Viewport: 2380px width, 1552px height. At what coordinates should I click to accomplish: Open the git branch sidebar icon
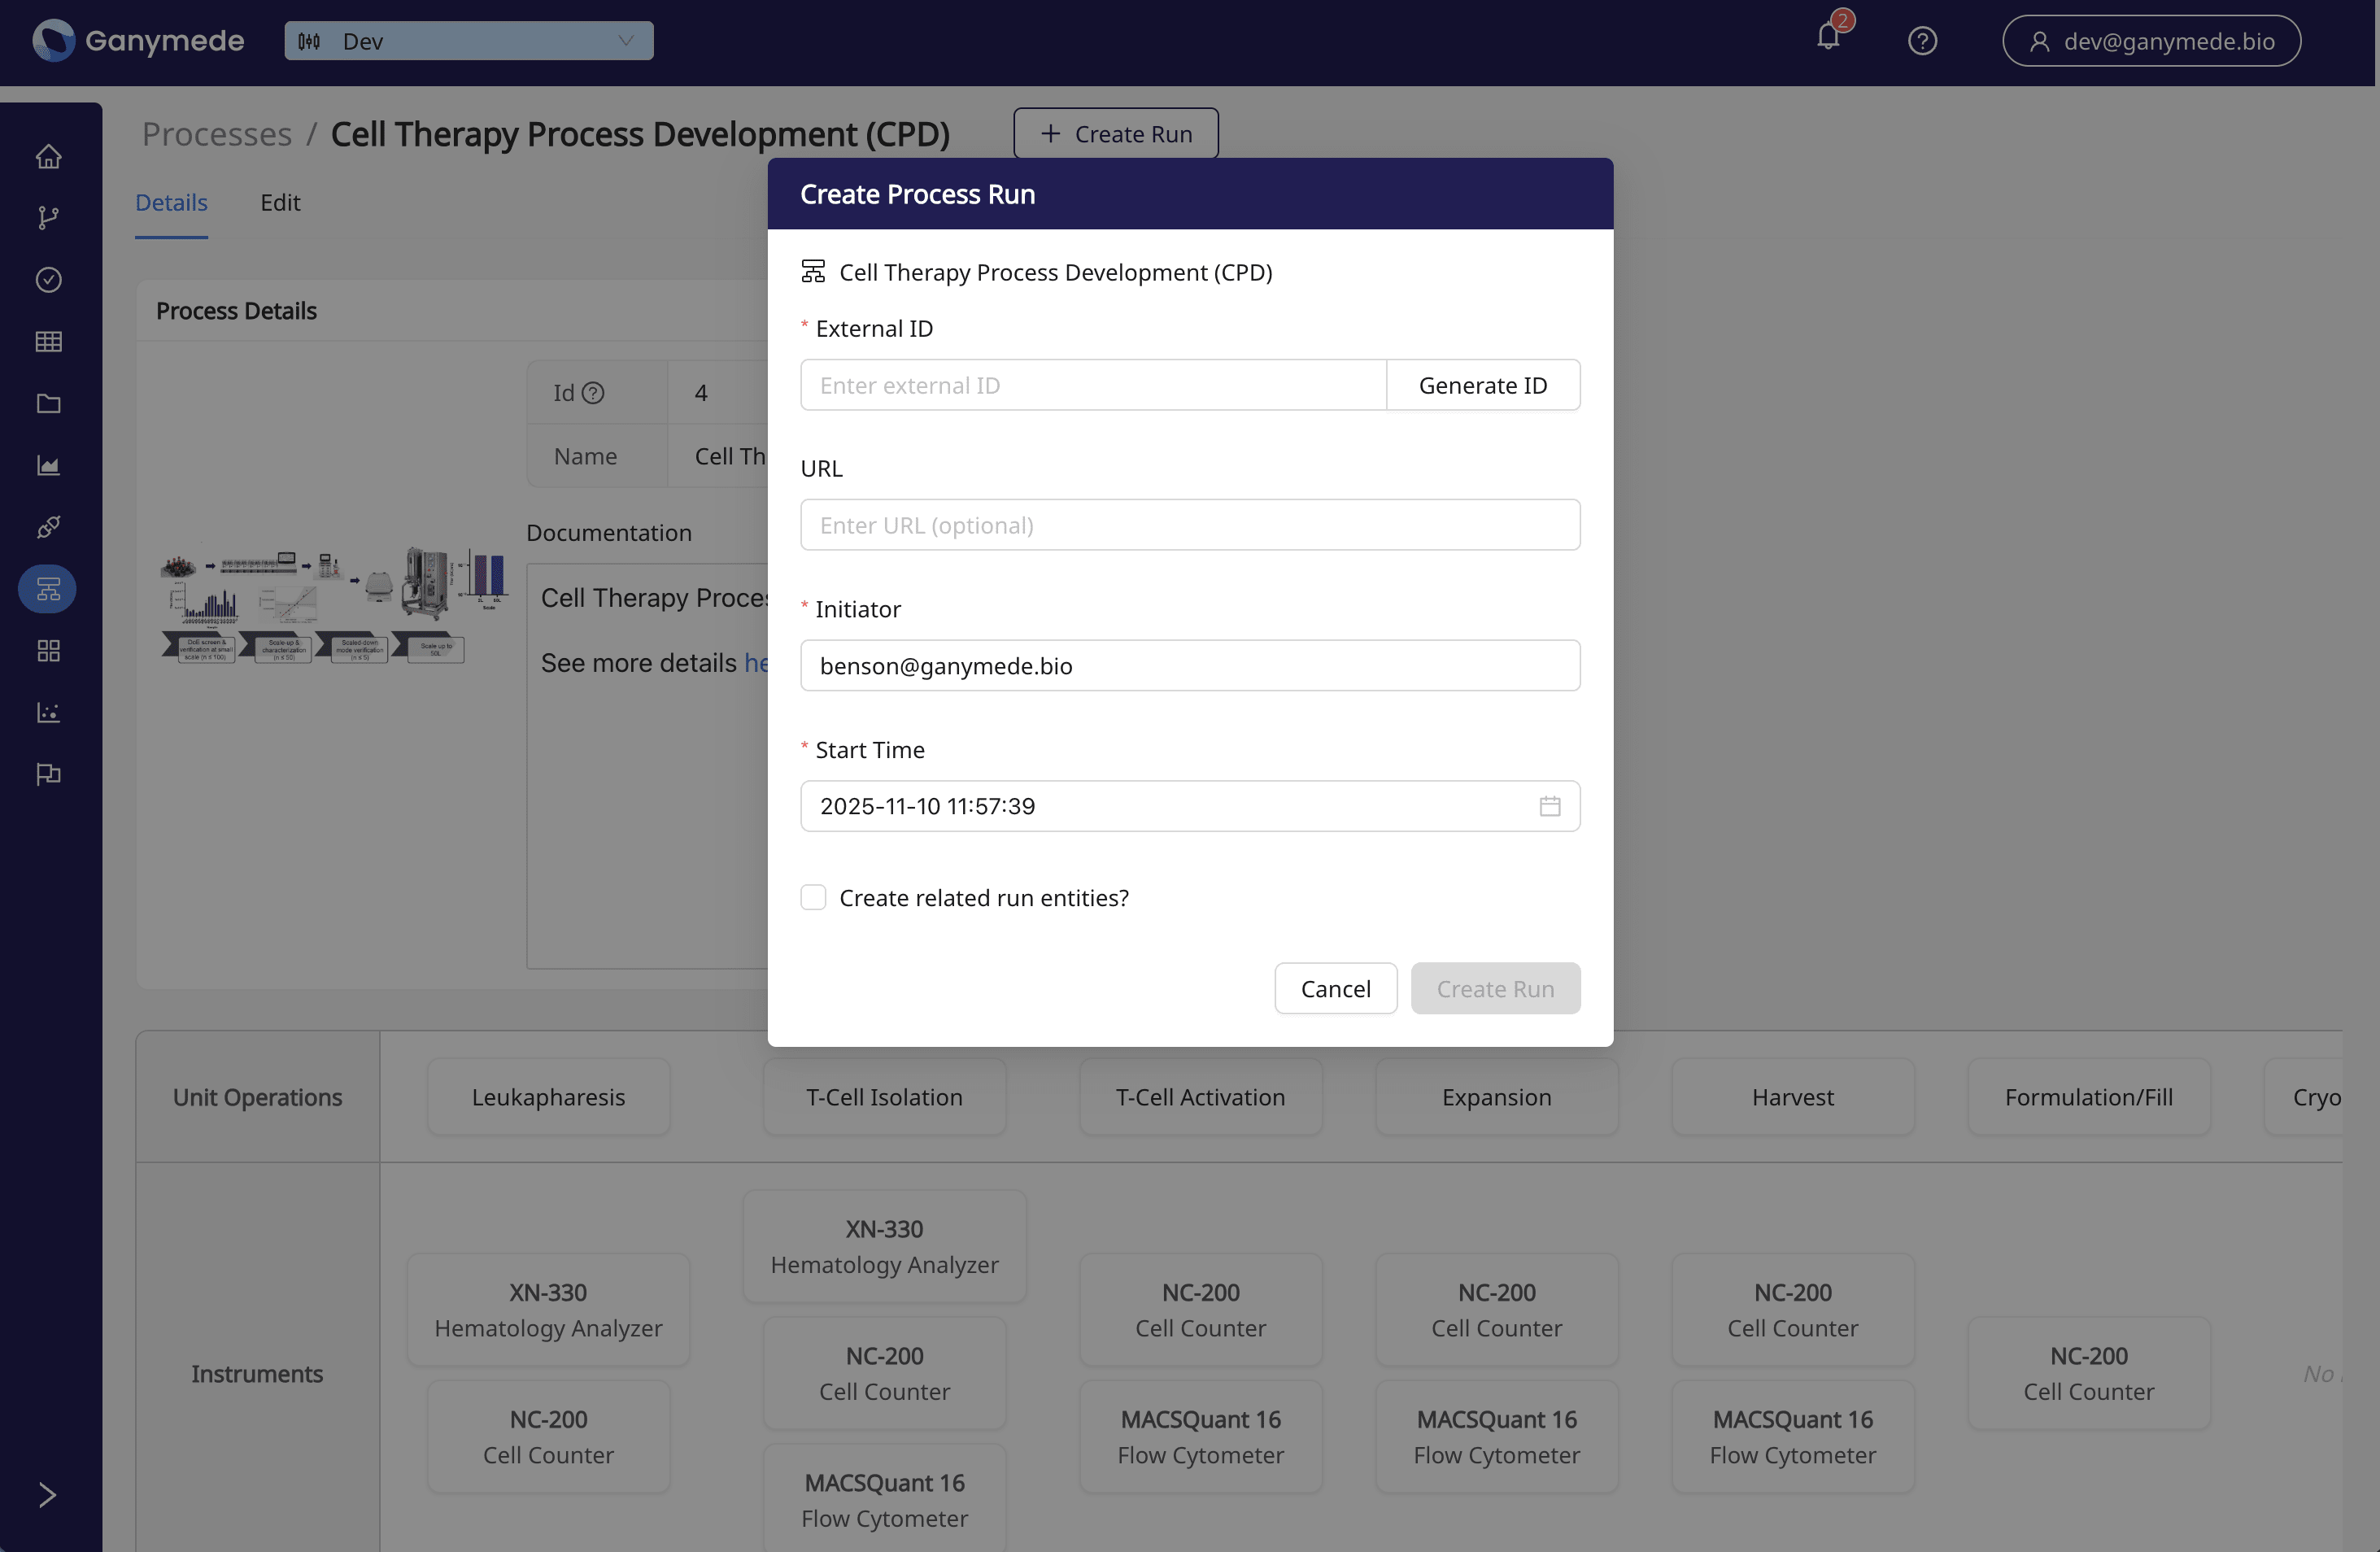[48, 218]
